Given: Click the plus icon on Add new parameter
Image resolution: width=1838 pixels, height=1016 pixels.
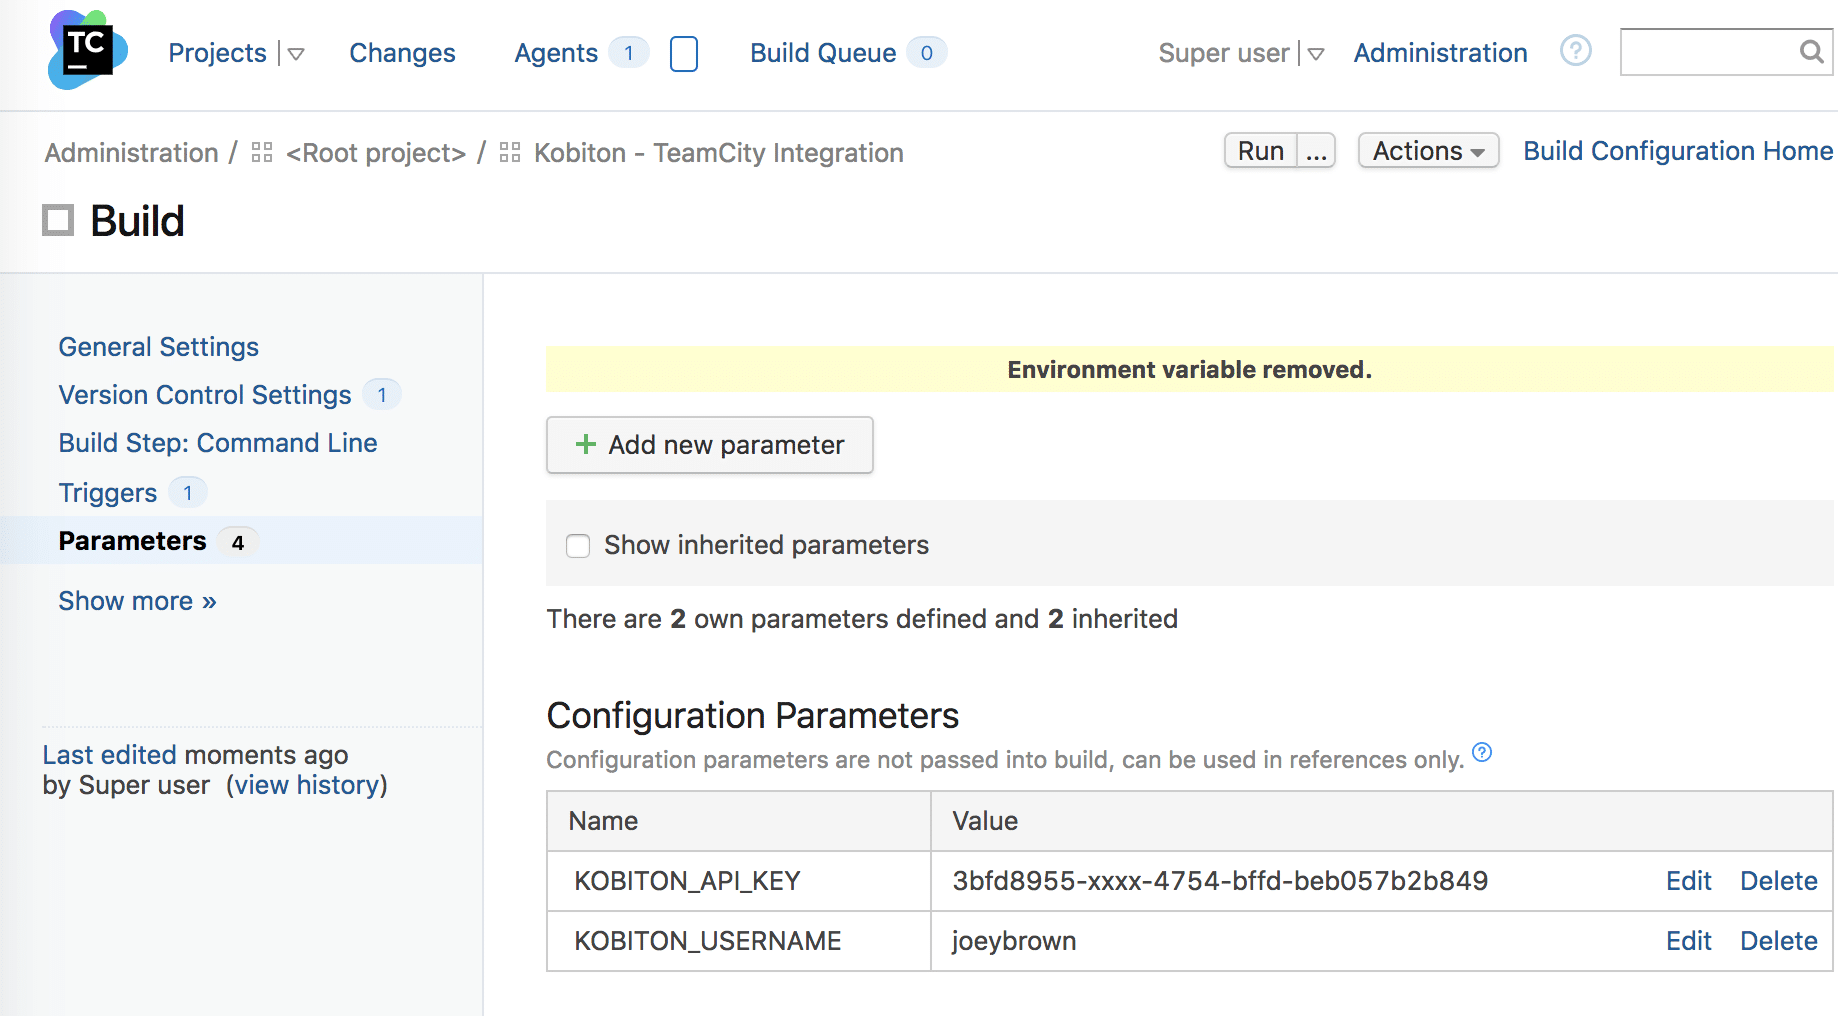Looking at the screenshot, I should tap(586, 444).
